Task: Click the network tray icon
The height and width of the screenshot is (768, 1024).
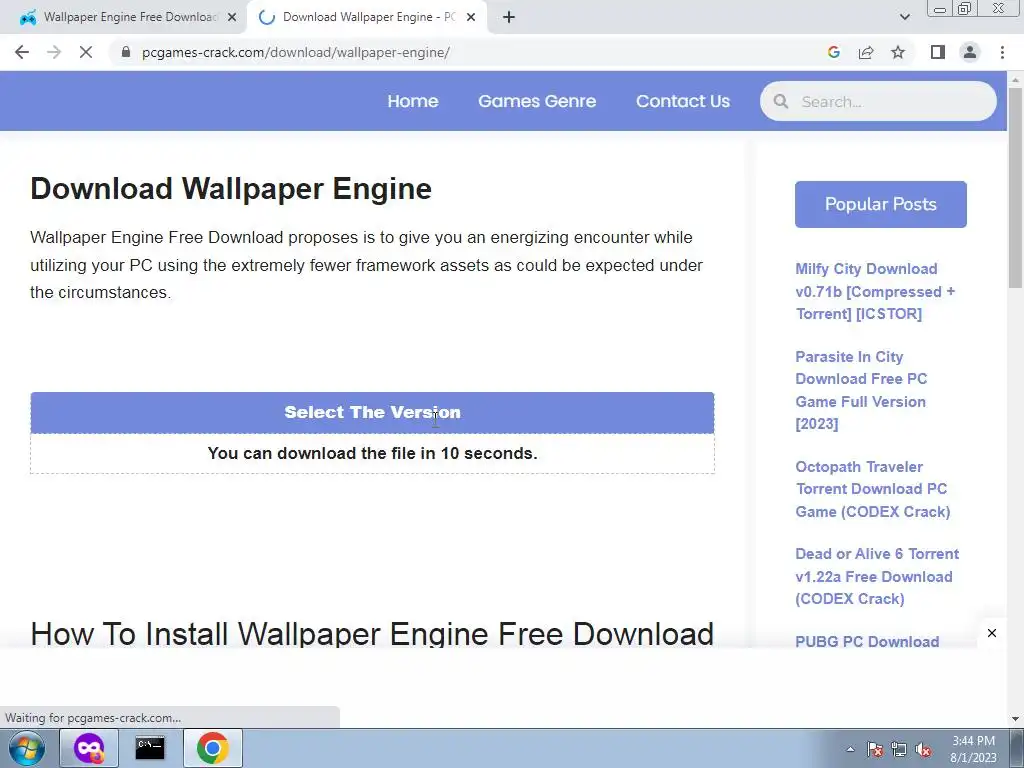Action: click(x=899, y=749)
